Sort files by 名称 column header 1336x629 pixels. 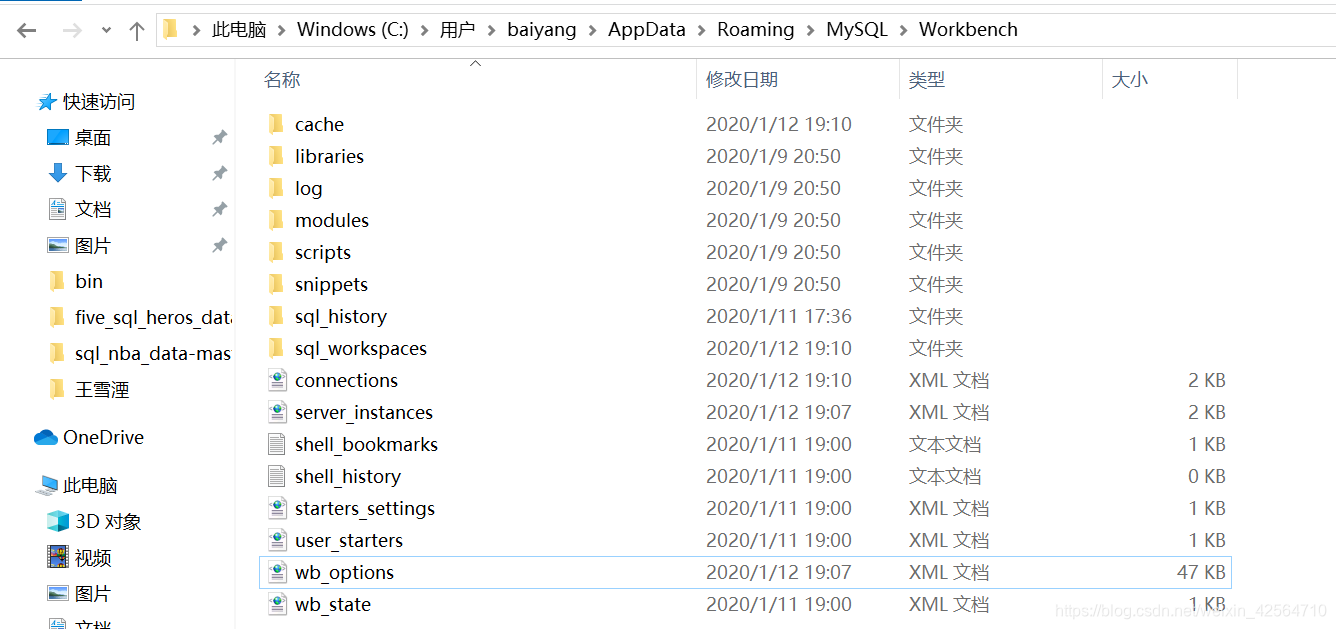tap(282, 80)
